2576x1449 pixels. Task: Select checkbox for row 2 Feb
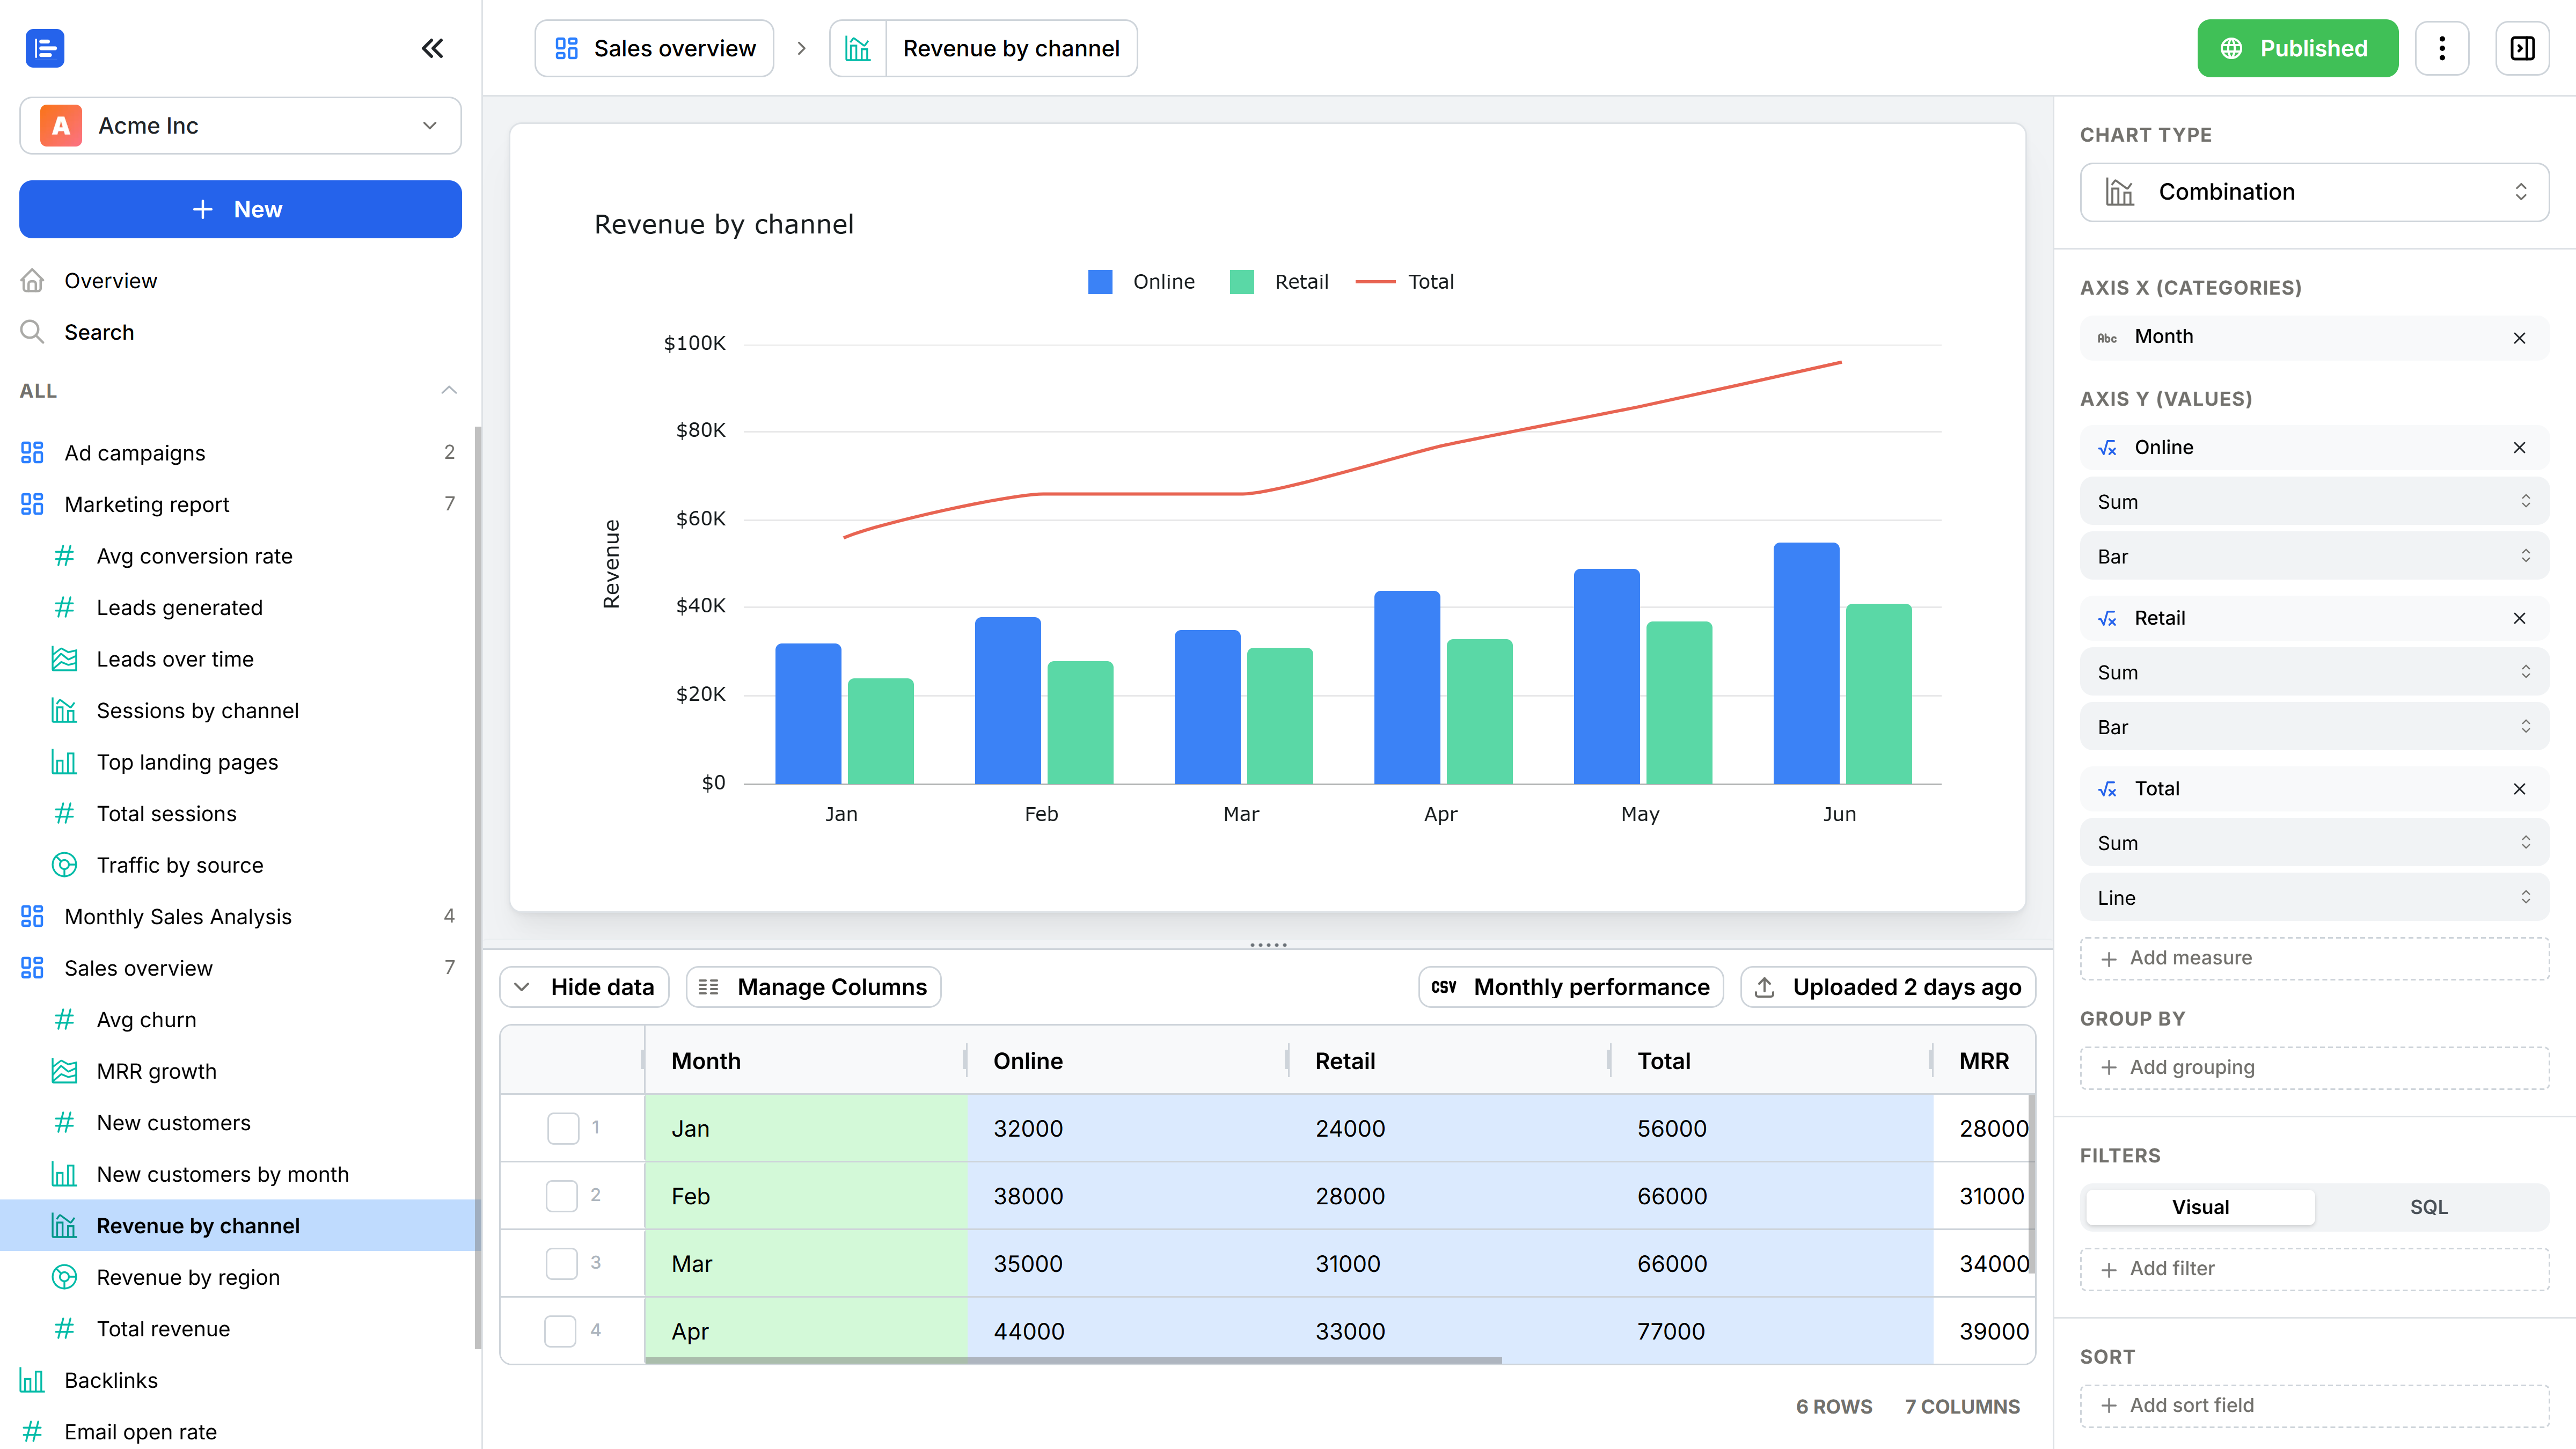[562, 1196]
